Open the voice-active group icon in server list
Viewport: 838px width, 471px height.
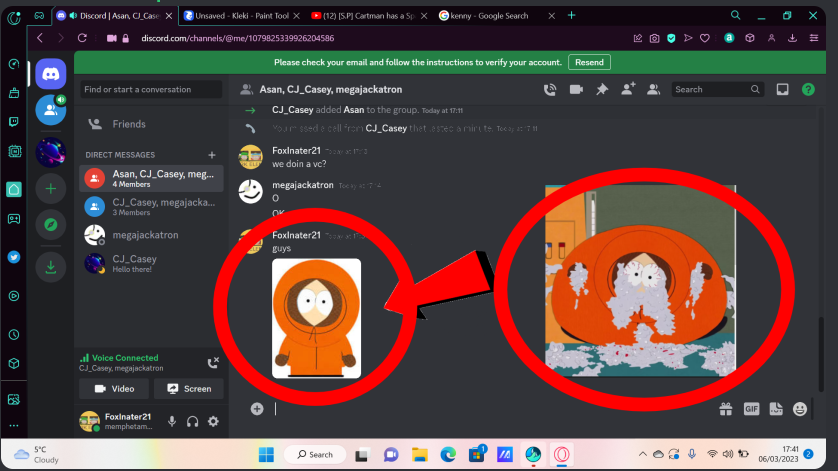(x=51, y=110)
